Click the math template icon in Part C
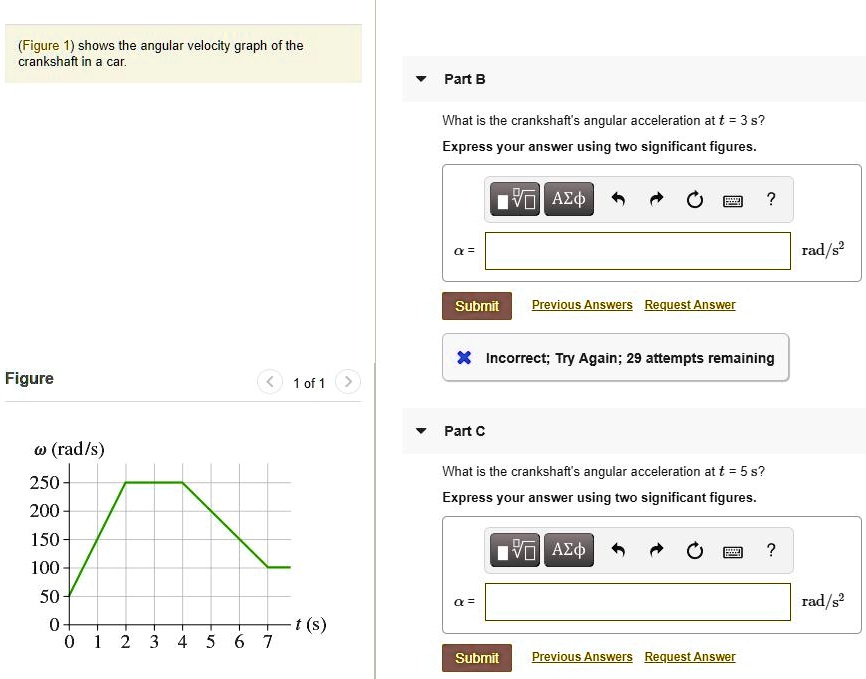Screen dimensions: 866x679 [515, 550]
